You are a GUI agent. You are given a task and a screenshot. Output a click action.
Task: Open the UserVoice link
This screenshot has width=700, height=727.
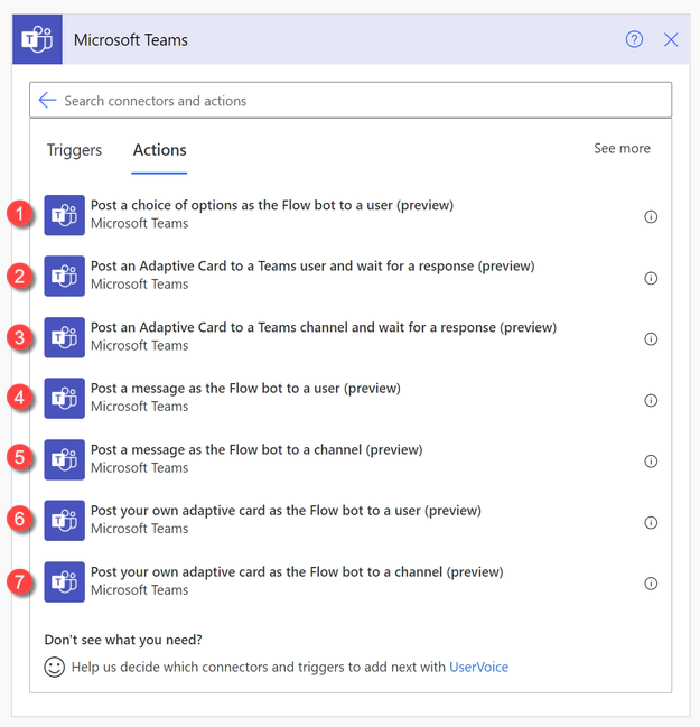pos(478,666)
